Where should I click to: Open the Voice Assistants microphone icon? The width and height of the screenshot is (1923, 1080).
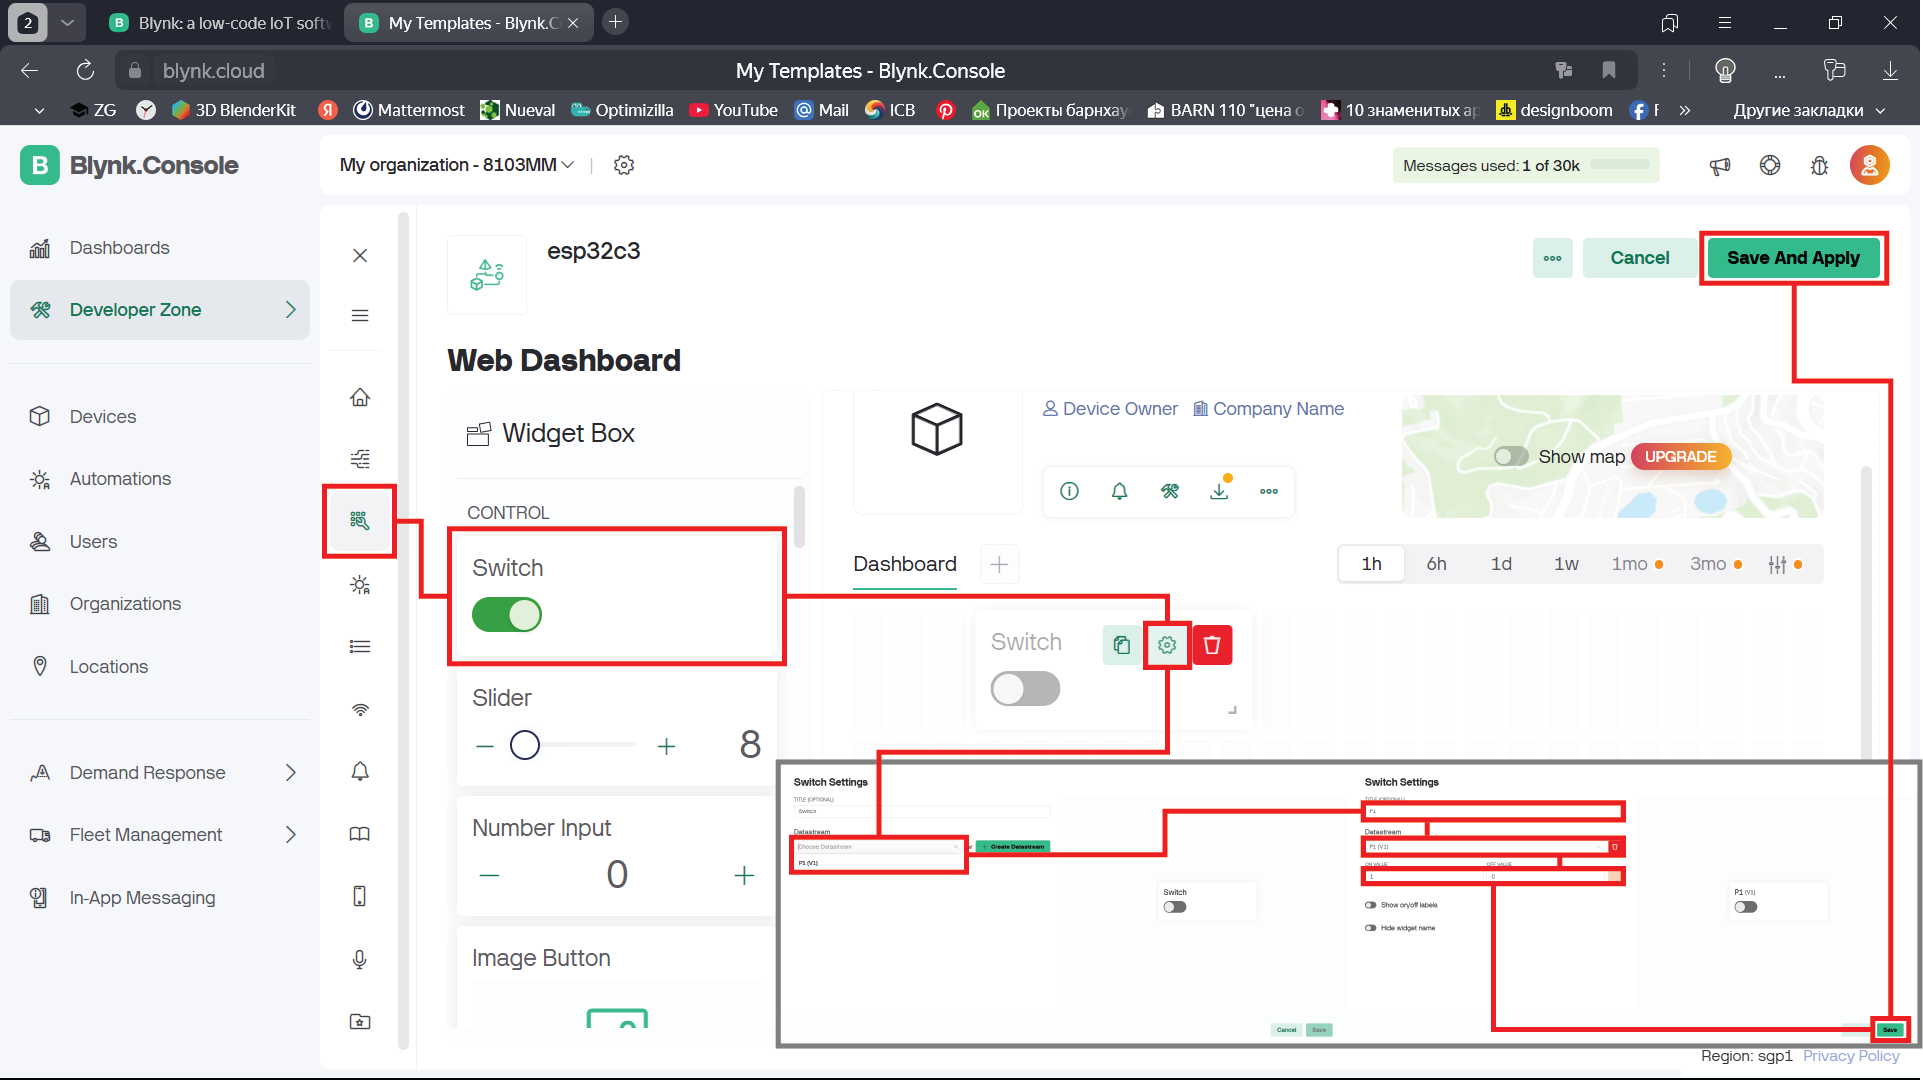click(360, 959)
